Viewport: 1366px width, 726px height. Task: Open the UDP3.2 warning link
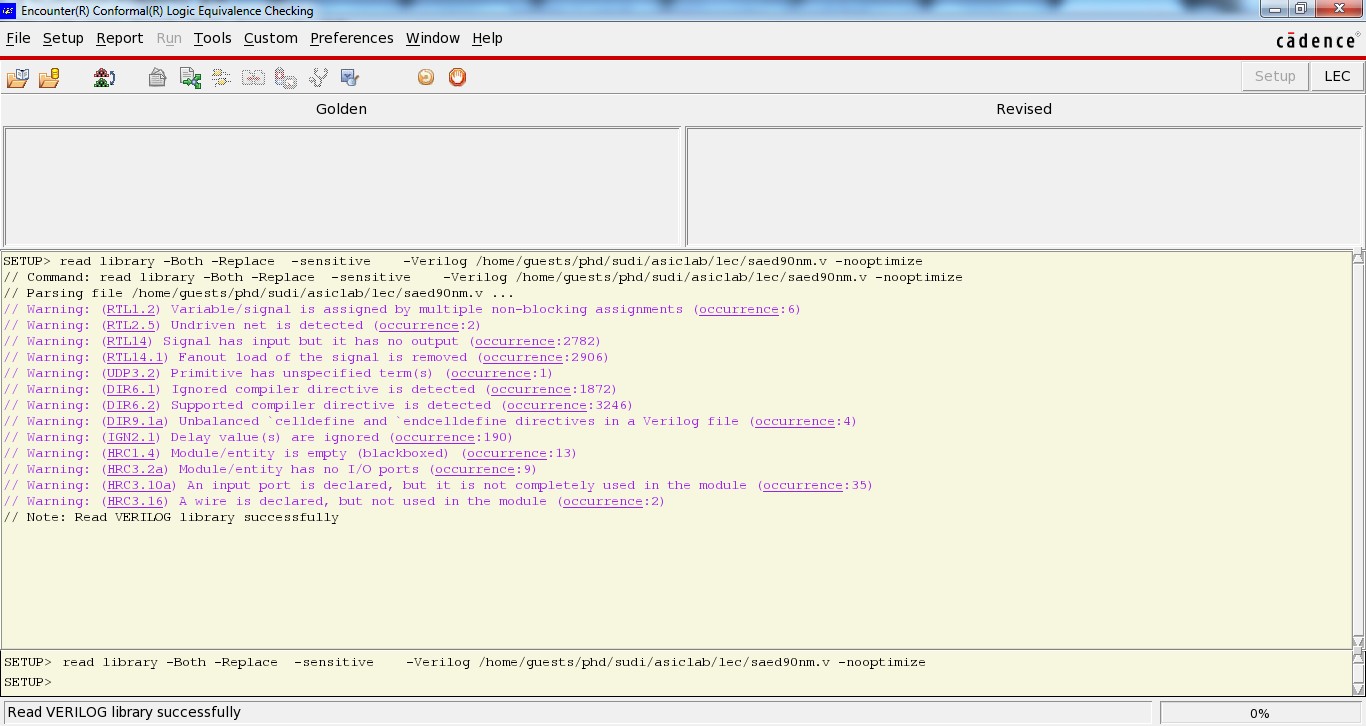pos(131,373)
